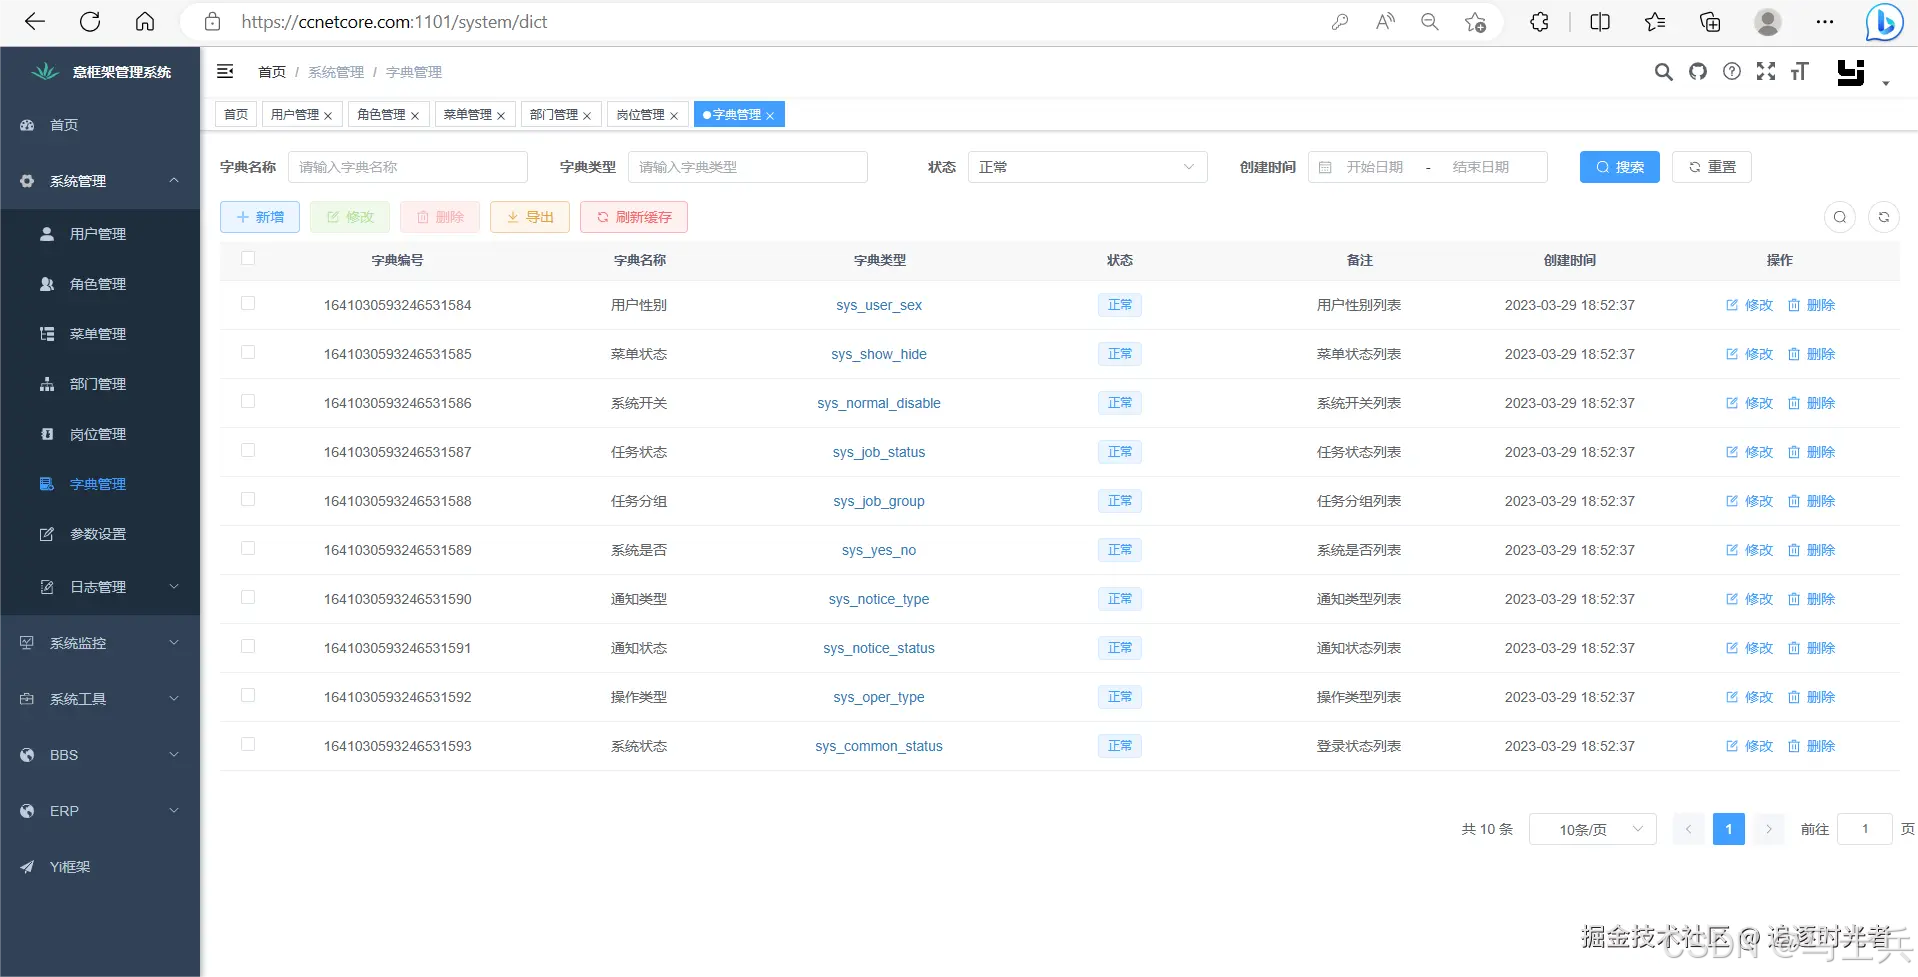Reload the page in browser toolbar
This screenshot has width=1918, height=977.
pos(90,22)
